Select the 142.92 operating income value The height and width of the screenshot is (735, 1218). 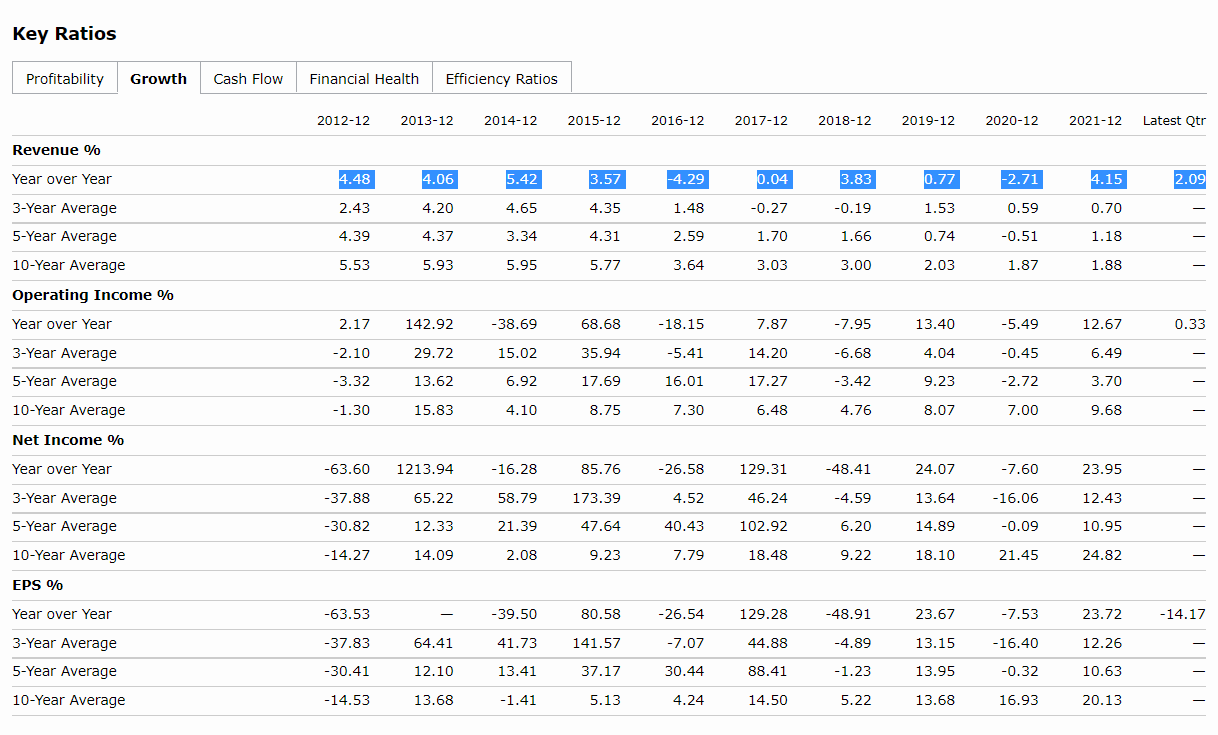[x=429, y=324]
